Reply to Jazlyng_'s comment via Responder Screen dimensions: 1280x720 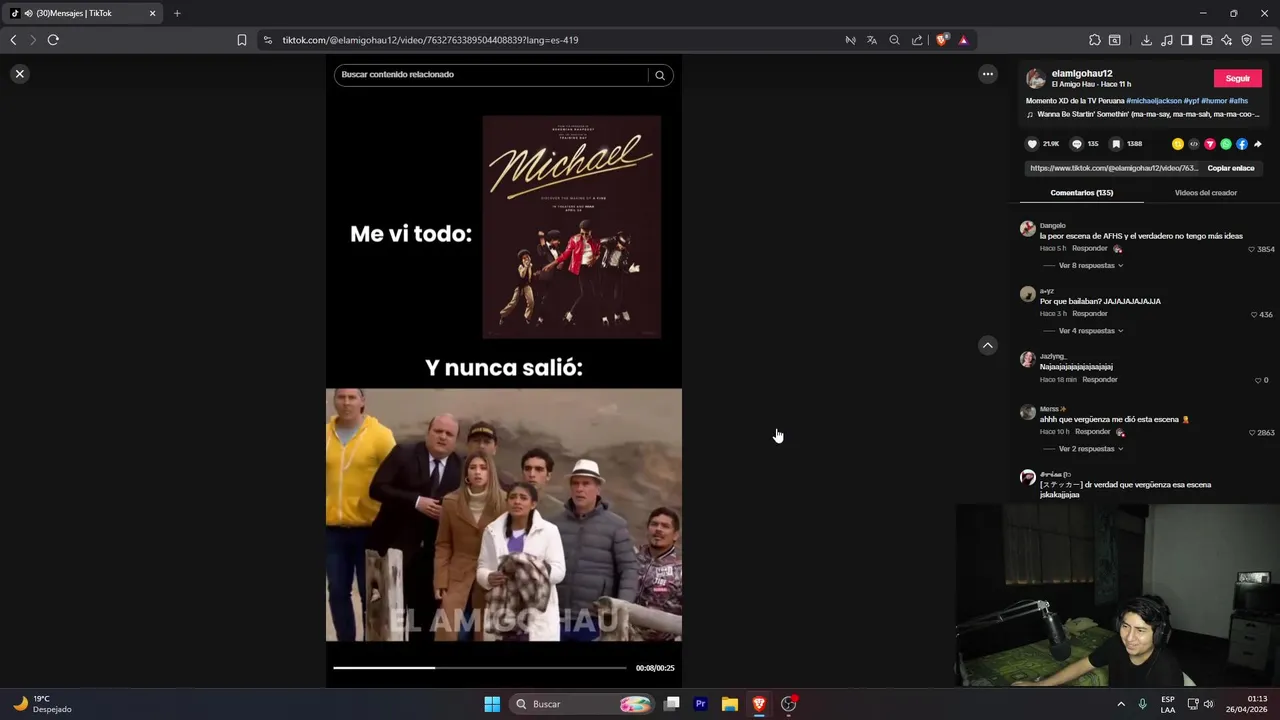(x=1099, y=379)
